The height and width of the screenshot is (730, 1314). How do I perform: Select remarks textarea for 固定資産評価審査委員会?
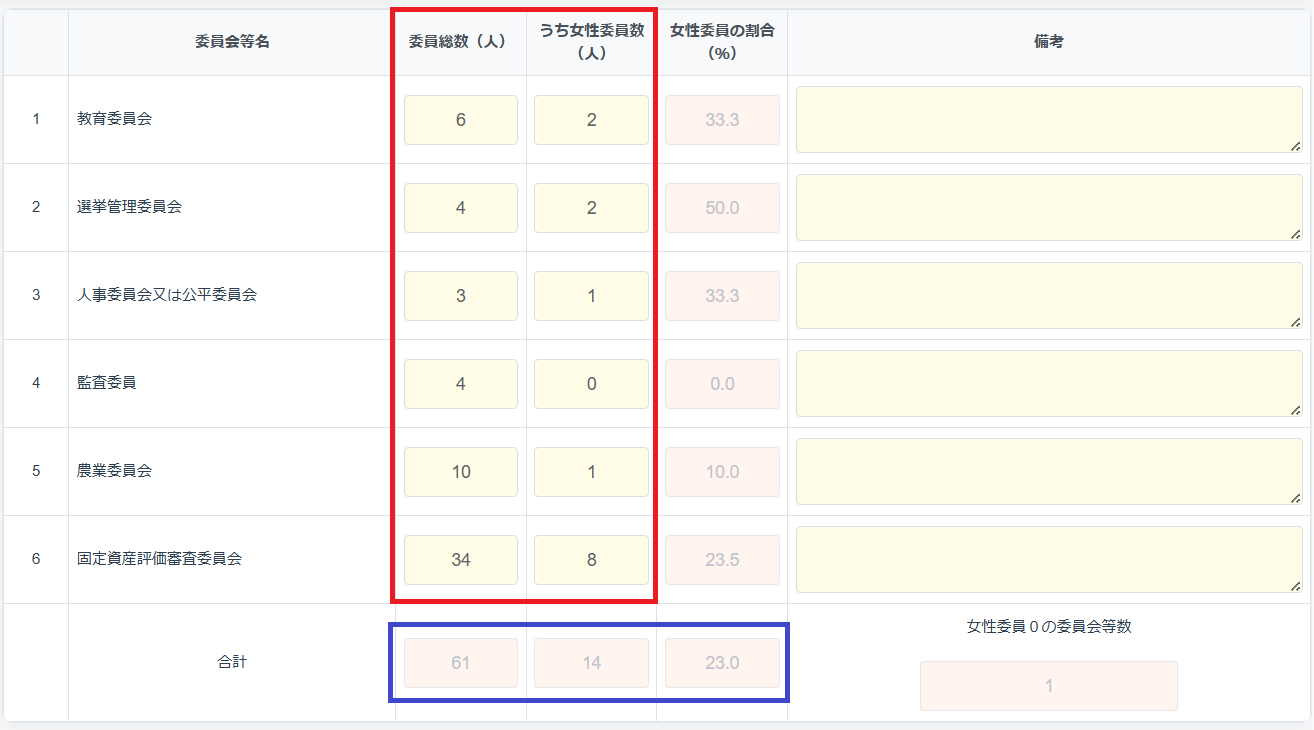tap(1049, 560)
